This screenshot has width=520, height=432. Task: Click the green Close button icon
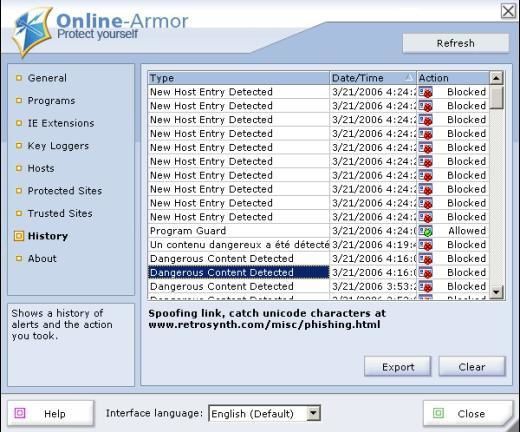pyautogui.click(x=438, y=413)
